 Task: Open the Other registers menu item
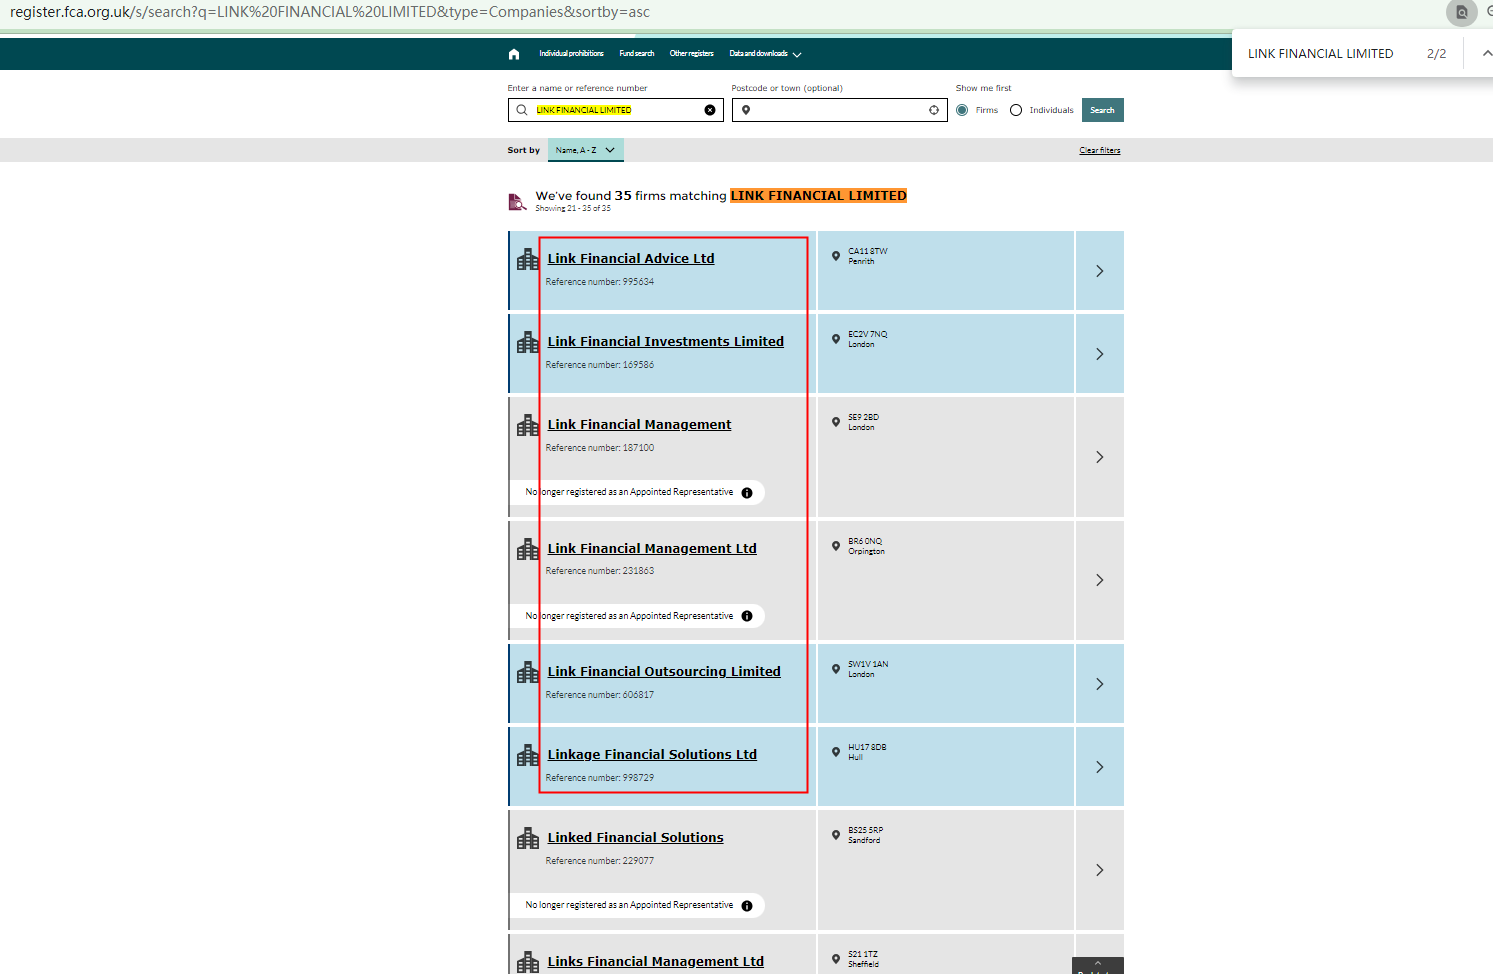pos(692,54)
